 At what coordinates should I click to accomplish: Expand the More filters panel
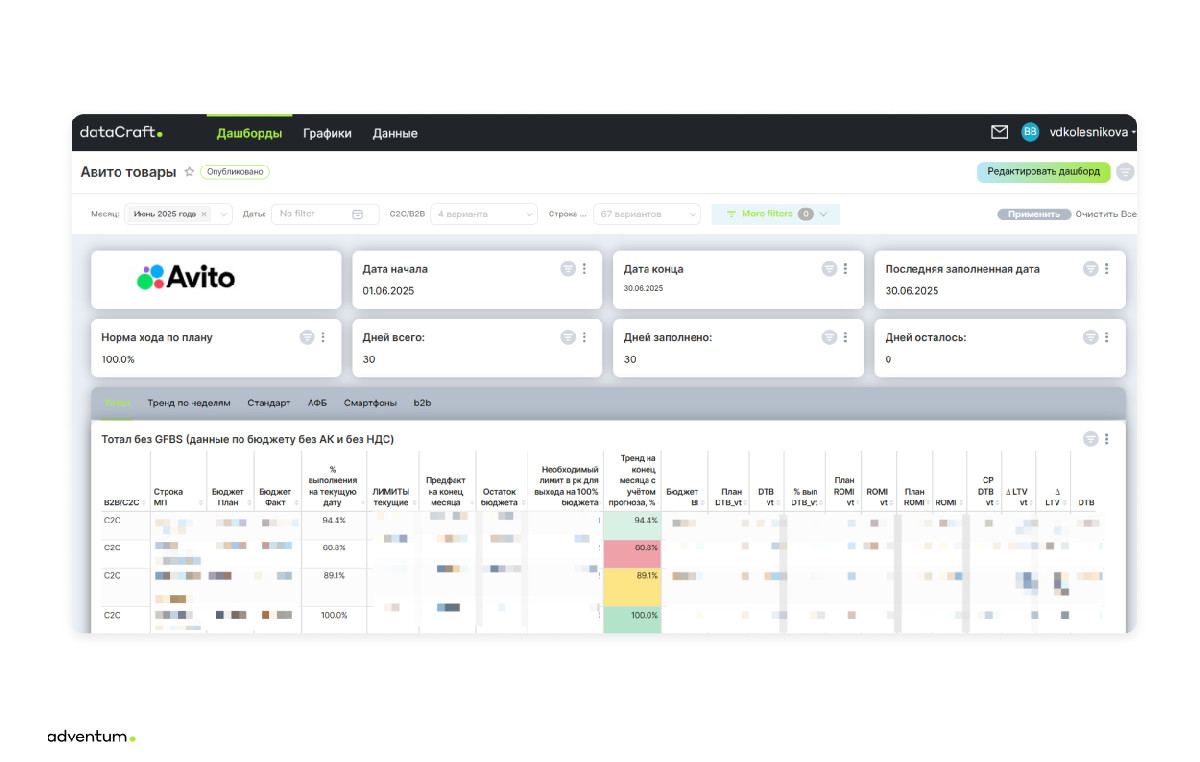click(775, 214)
